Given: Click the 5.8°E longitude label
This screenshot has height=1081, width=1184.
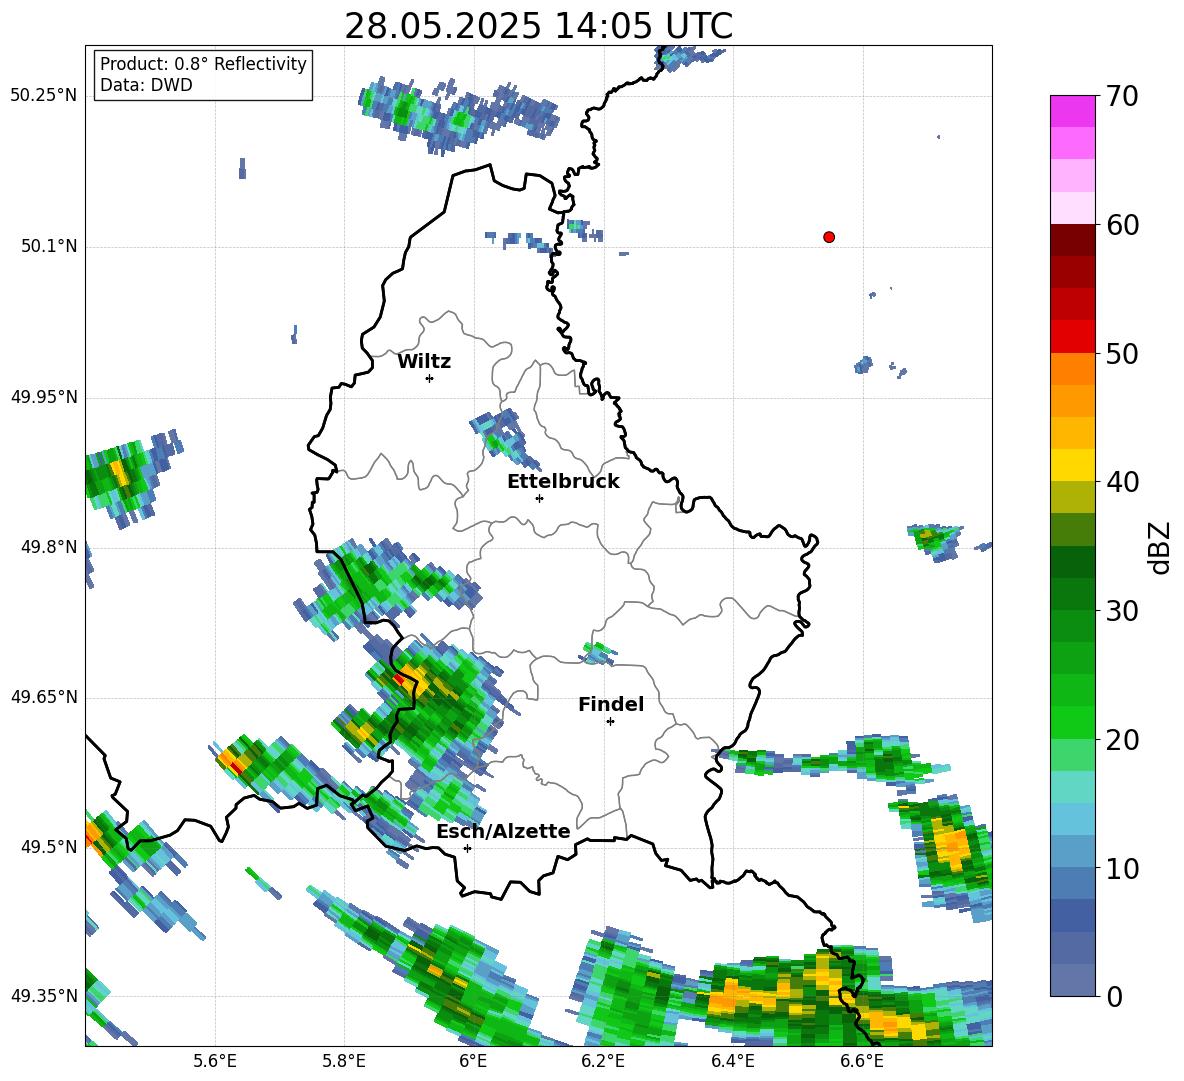Looking at the screenshot, I should coord(344,1062).
